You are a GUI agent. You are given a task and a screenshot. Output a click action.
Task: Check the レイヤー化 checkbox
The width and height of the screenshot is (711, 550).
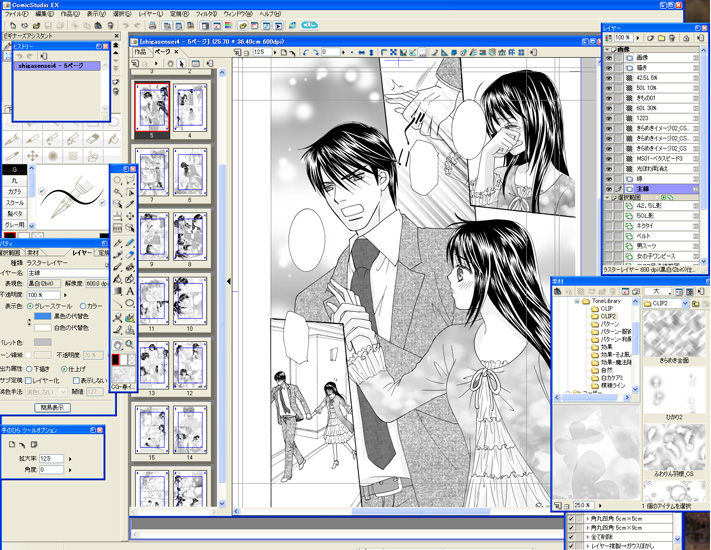tap(29, 380)
